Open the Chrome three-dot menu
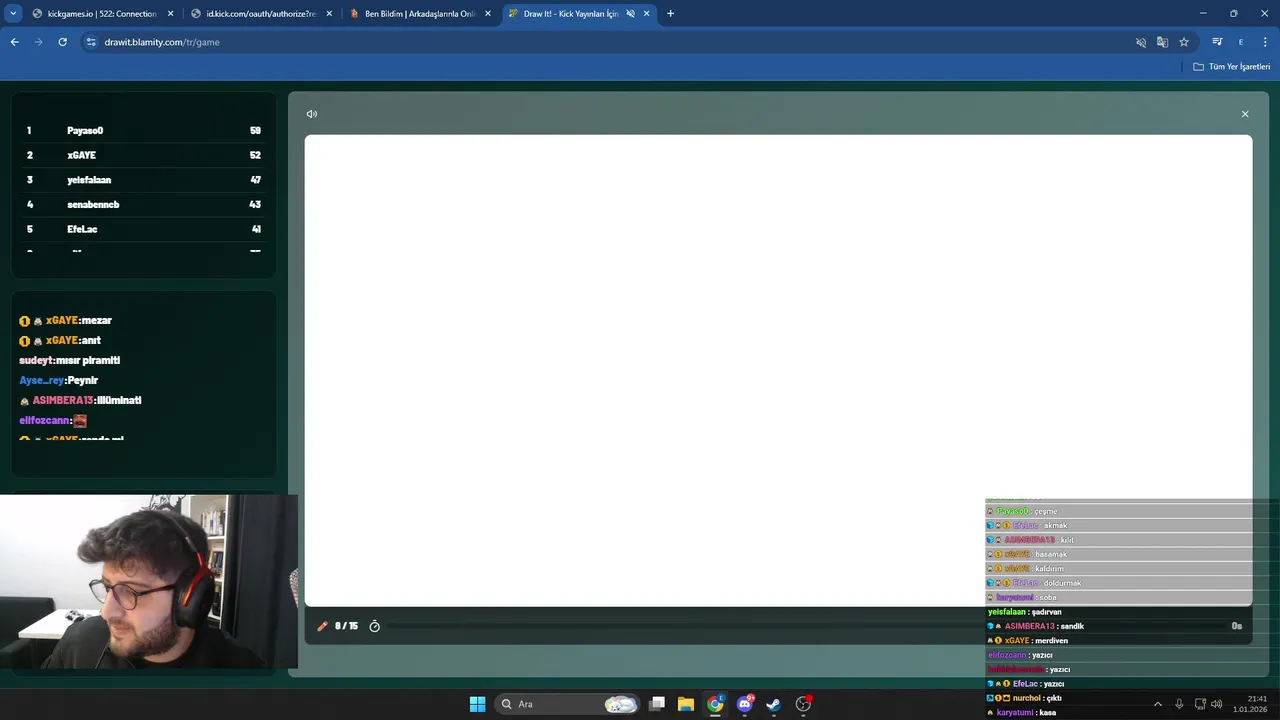This screenshot has height=720, width=1280. 1265,42
